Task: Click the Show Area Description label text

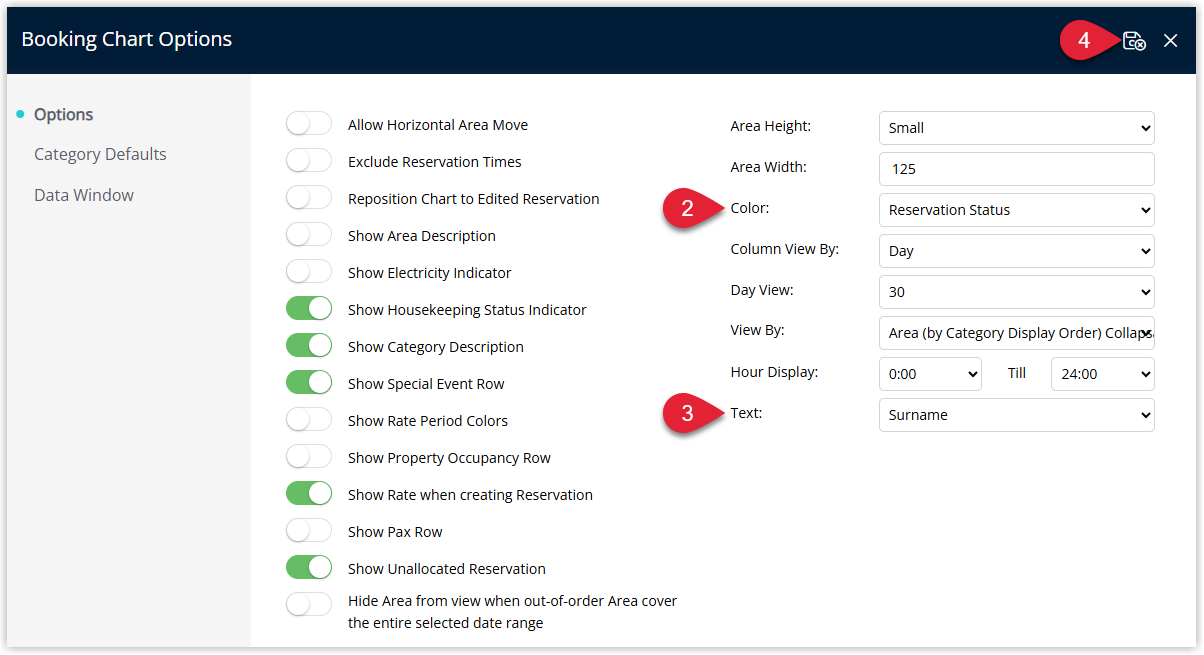Action: [422, 236]
